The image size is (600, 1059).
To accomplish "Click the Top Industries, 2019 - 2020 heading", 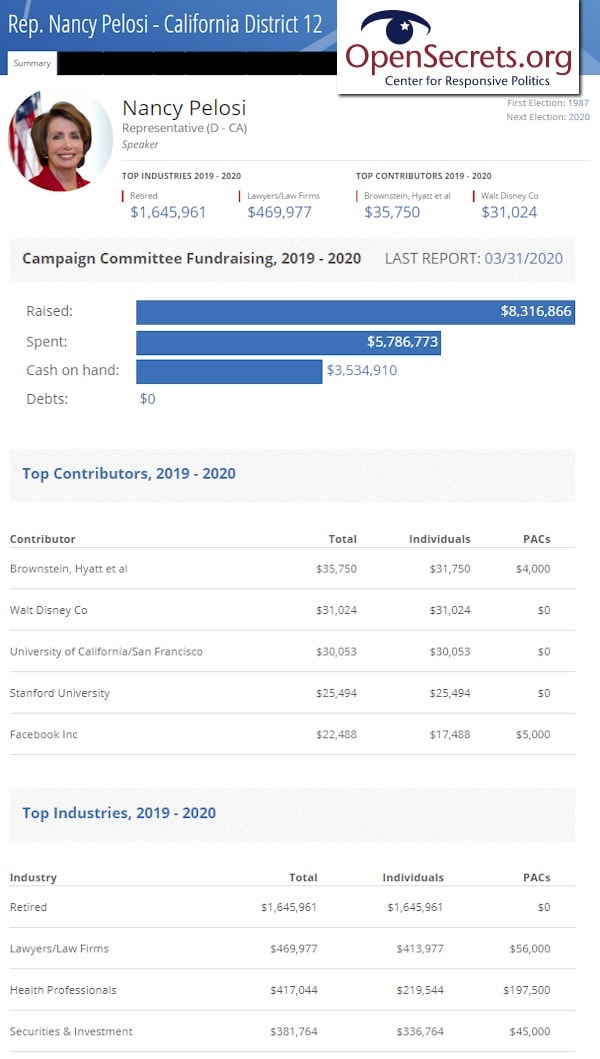I will click(119, 813).
